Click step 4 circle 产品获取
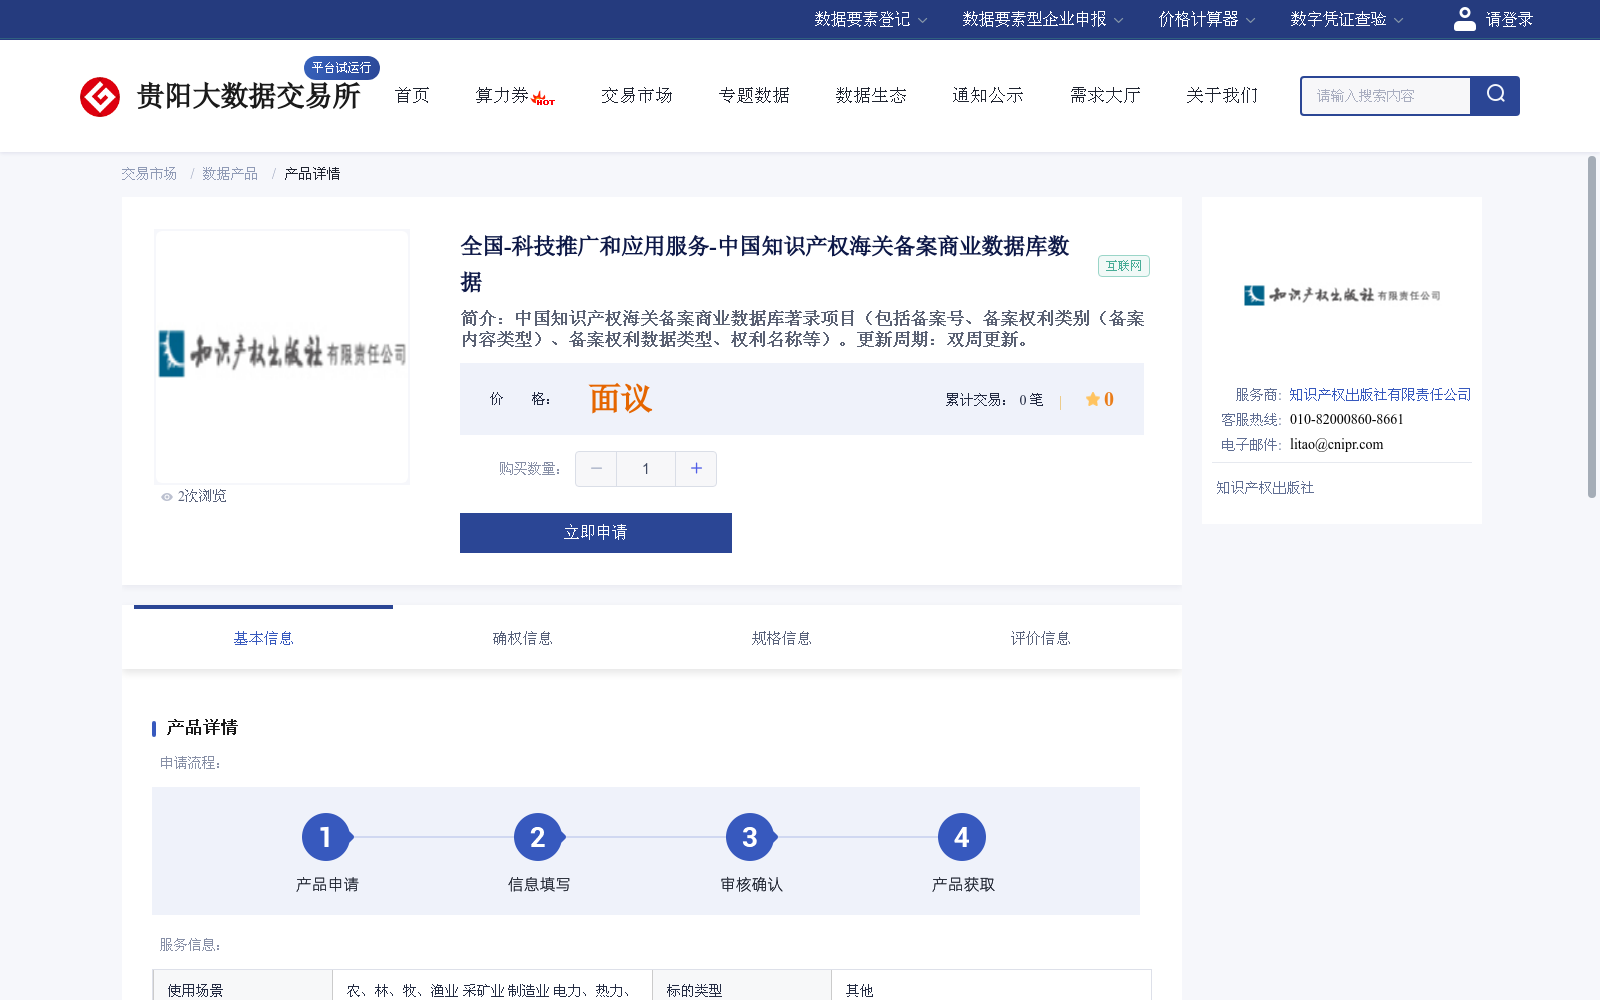 coord(962,837)
